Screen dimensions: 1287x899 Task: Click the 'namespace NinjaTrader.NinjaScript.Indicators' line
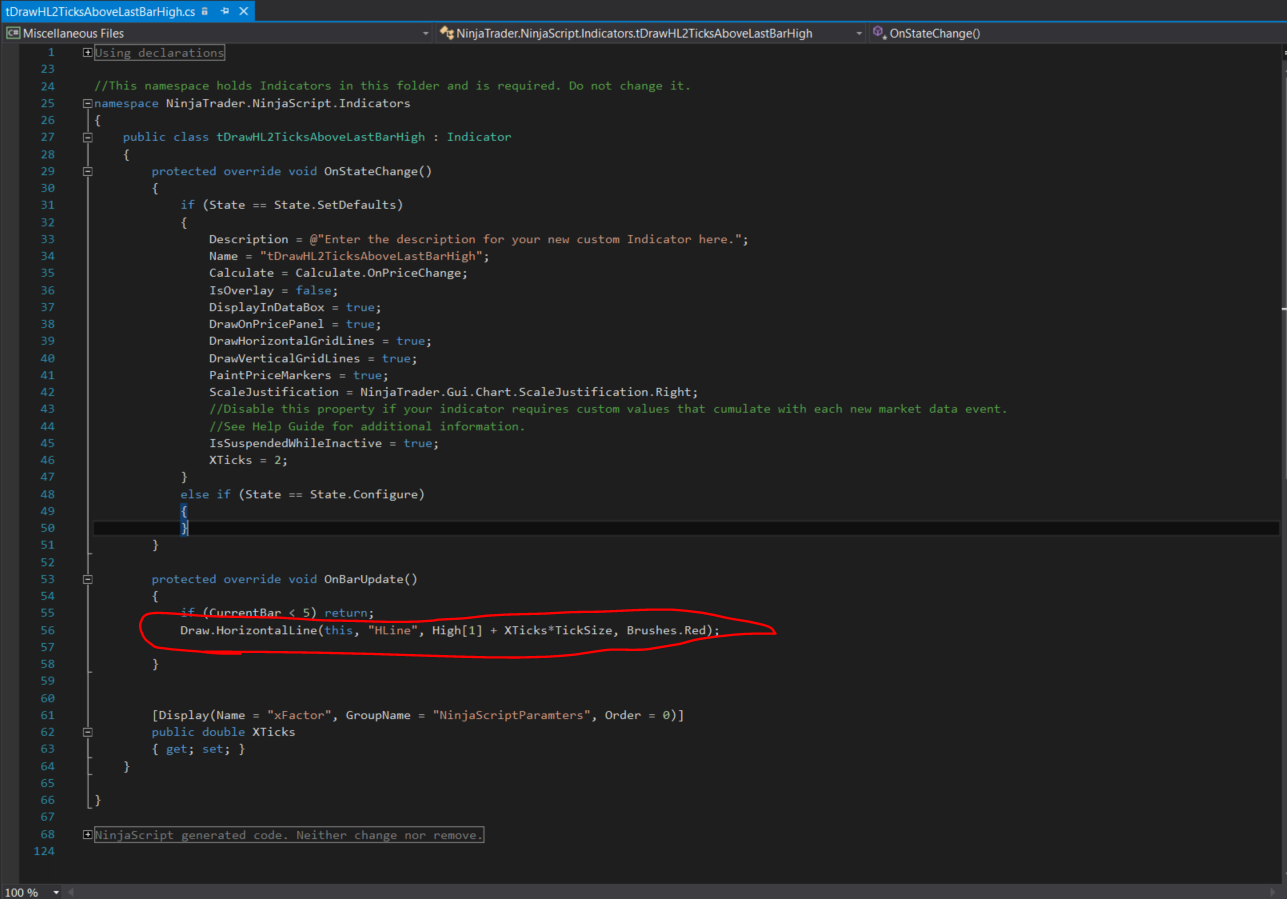click(252, 103)
